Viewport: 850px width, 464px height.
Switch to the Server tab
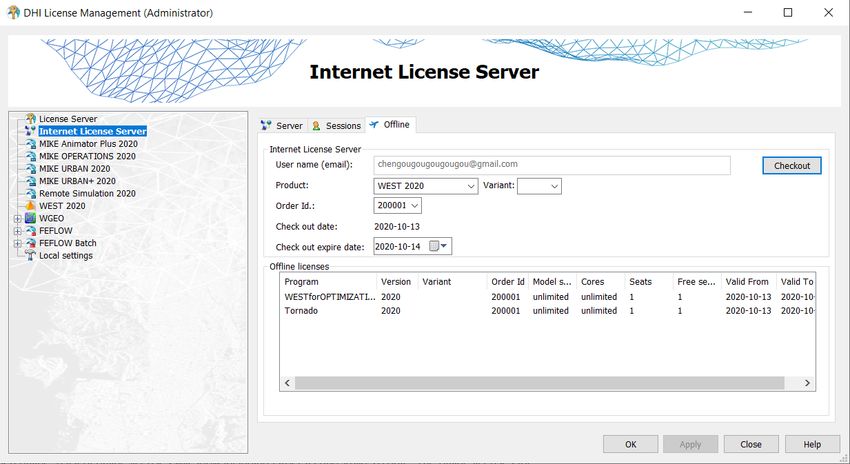(x=282, y=126)
